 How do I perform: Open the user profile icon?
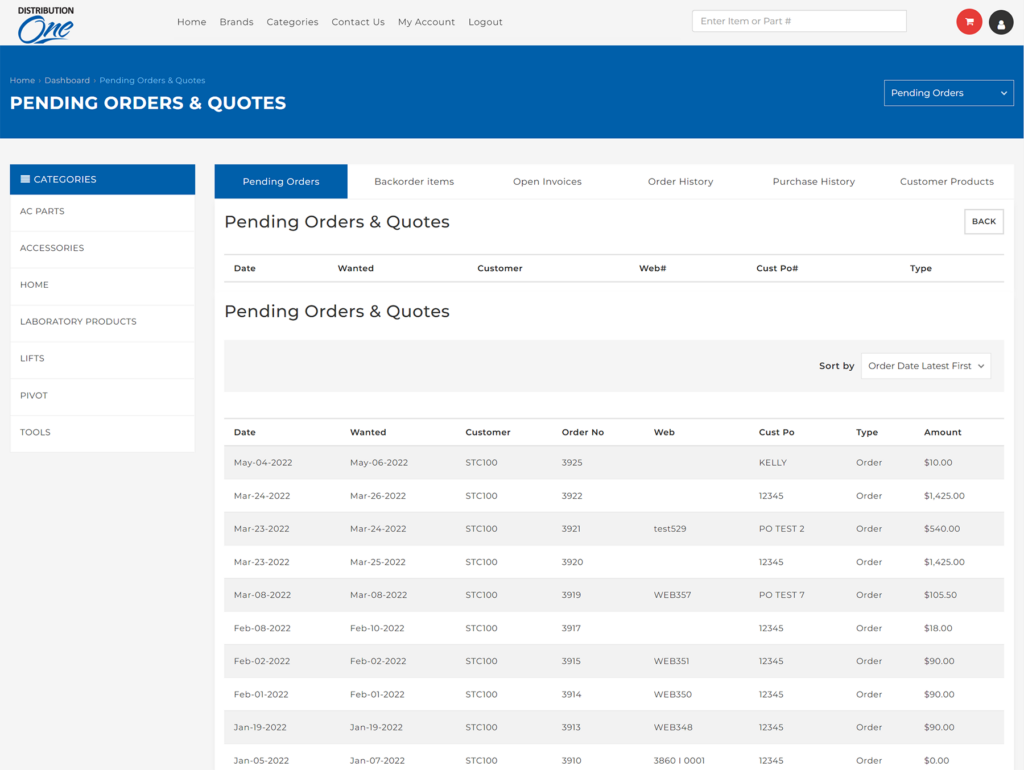1001,22
